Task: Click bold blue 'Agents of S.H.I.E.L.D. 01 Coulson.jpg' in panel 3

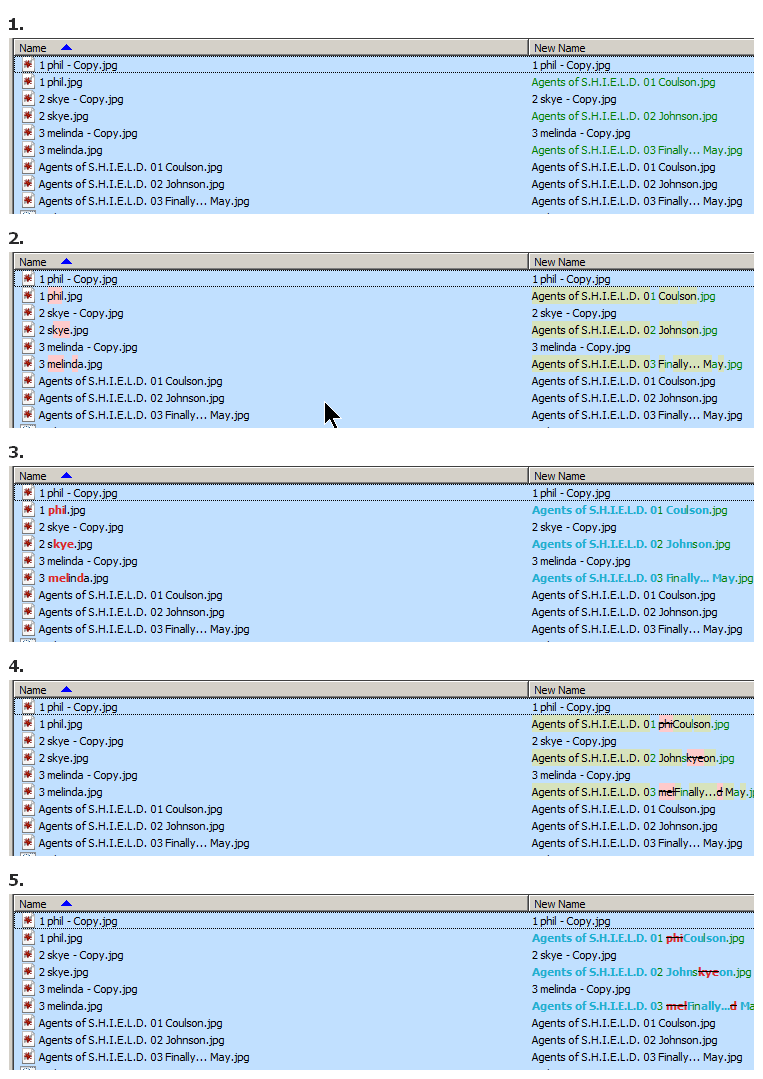Action: 630,510
